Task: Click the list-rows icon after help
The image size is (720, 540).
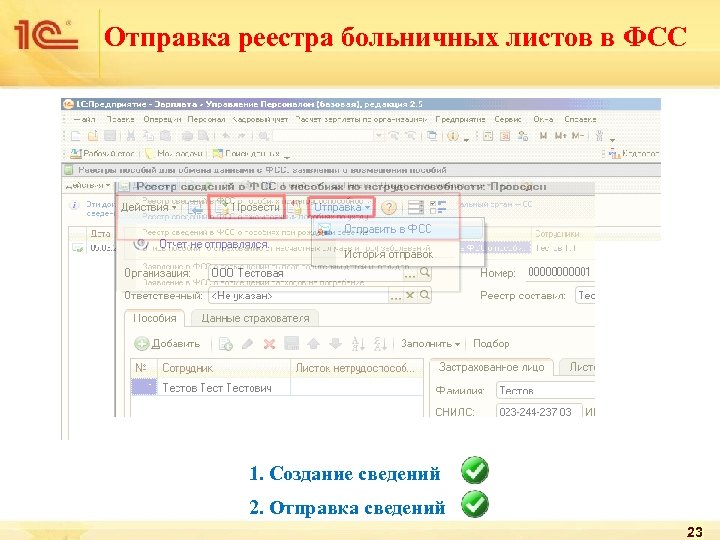Action: click(x=416, y=208)
